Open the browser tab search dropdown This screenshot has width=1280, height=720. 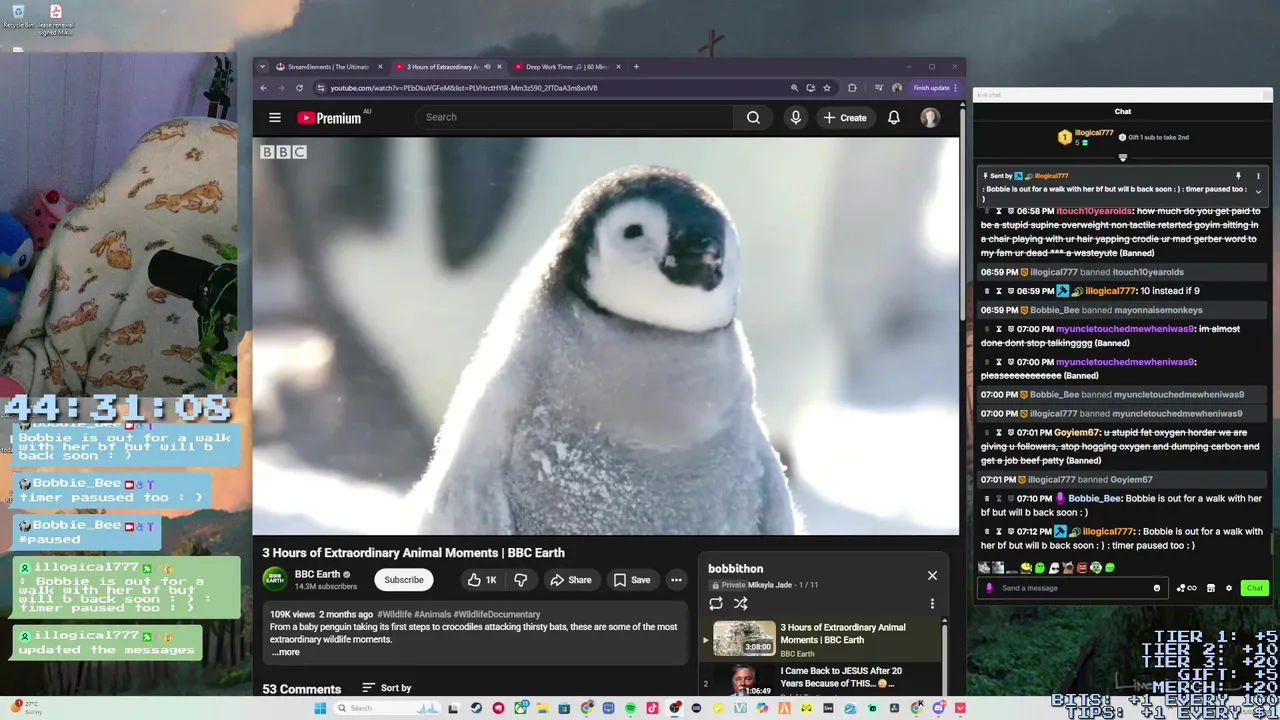pos(263,67)
